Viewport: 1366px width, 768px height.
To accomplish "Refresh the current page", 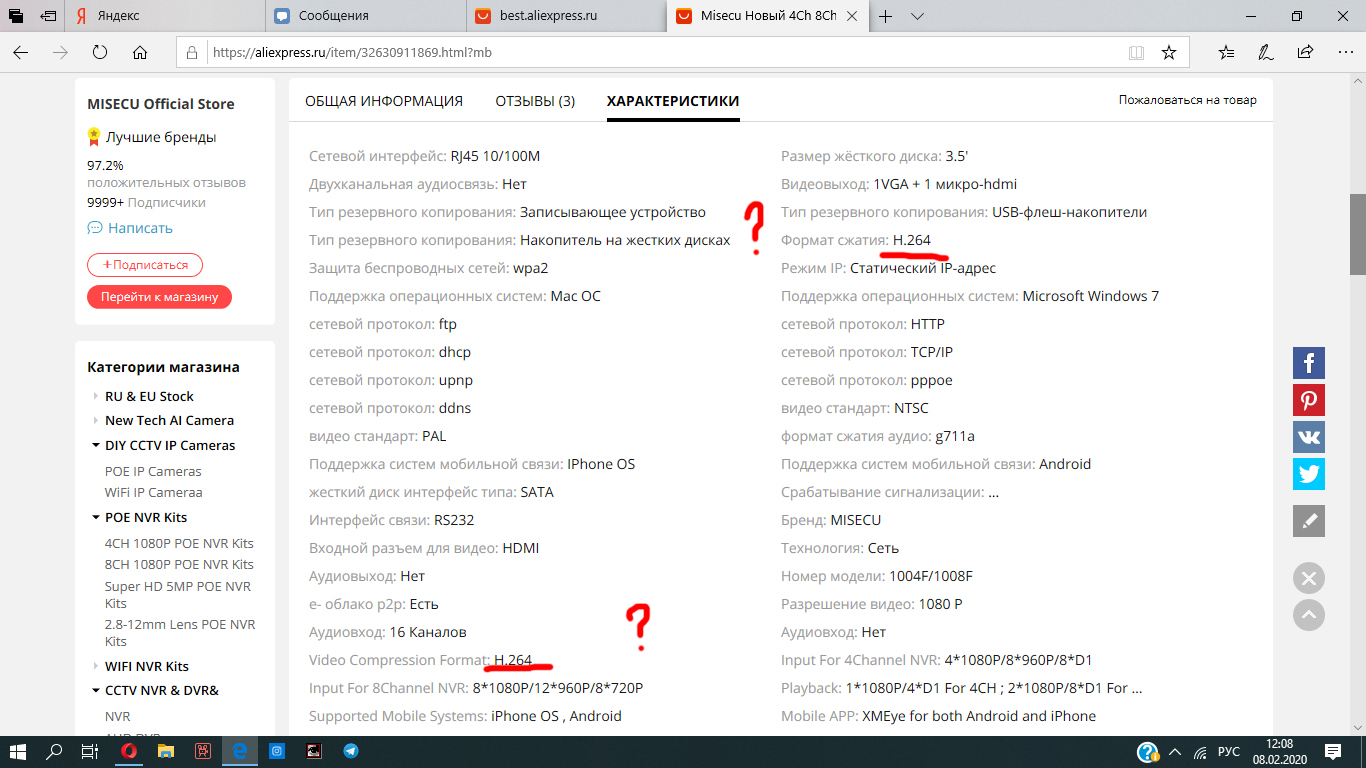I will coord(100,52).
